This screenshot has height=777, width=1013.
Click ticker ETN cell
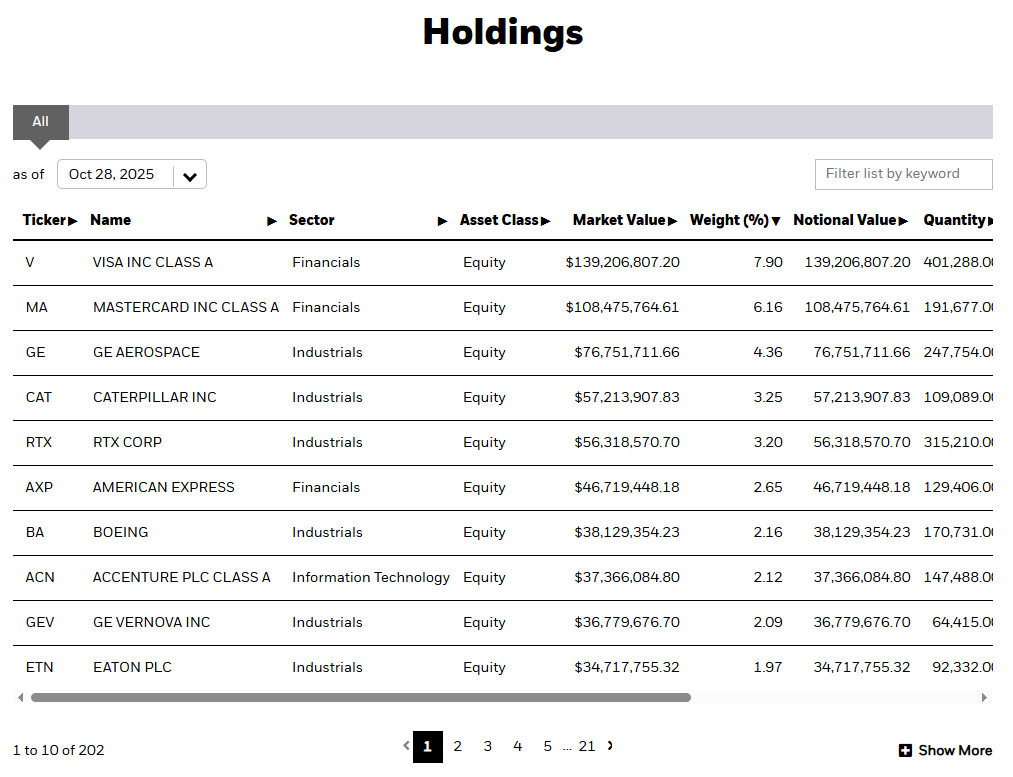[x=39, y=667]
